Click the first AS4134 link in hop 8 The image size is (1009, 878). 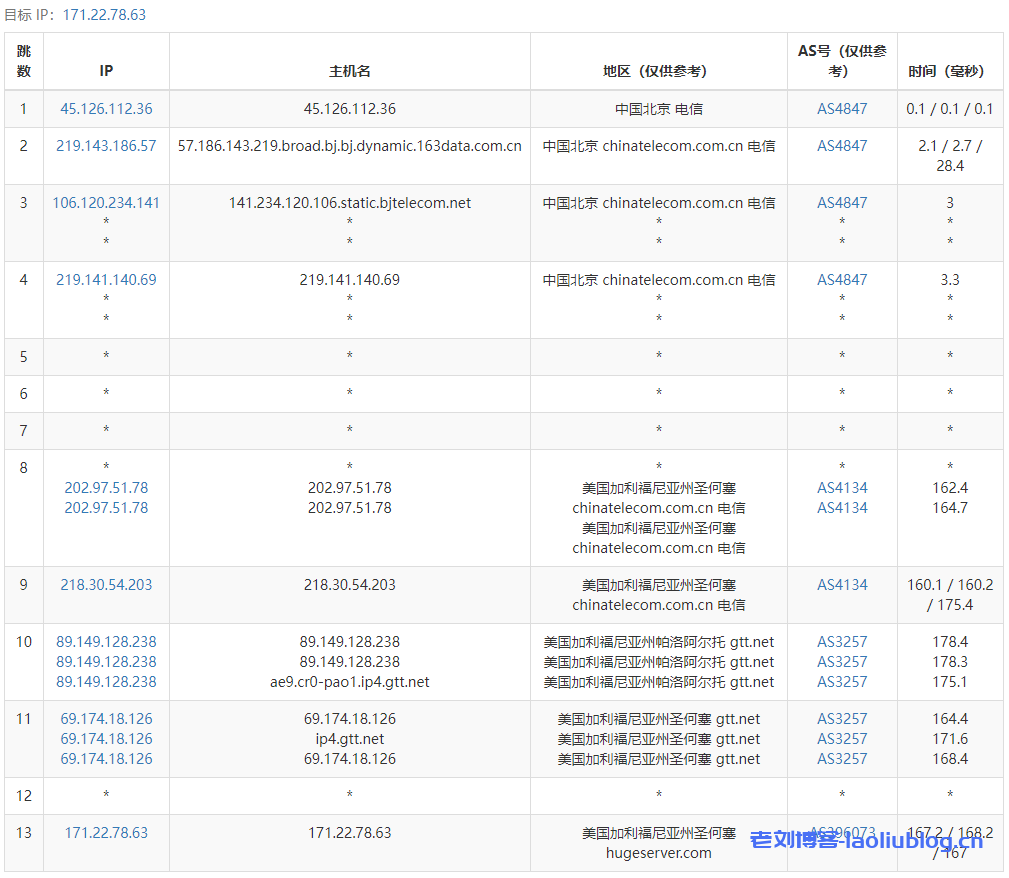pyautogui.click(x=842, y=488)
